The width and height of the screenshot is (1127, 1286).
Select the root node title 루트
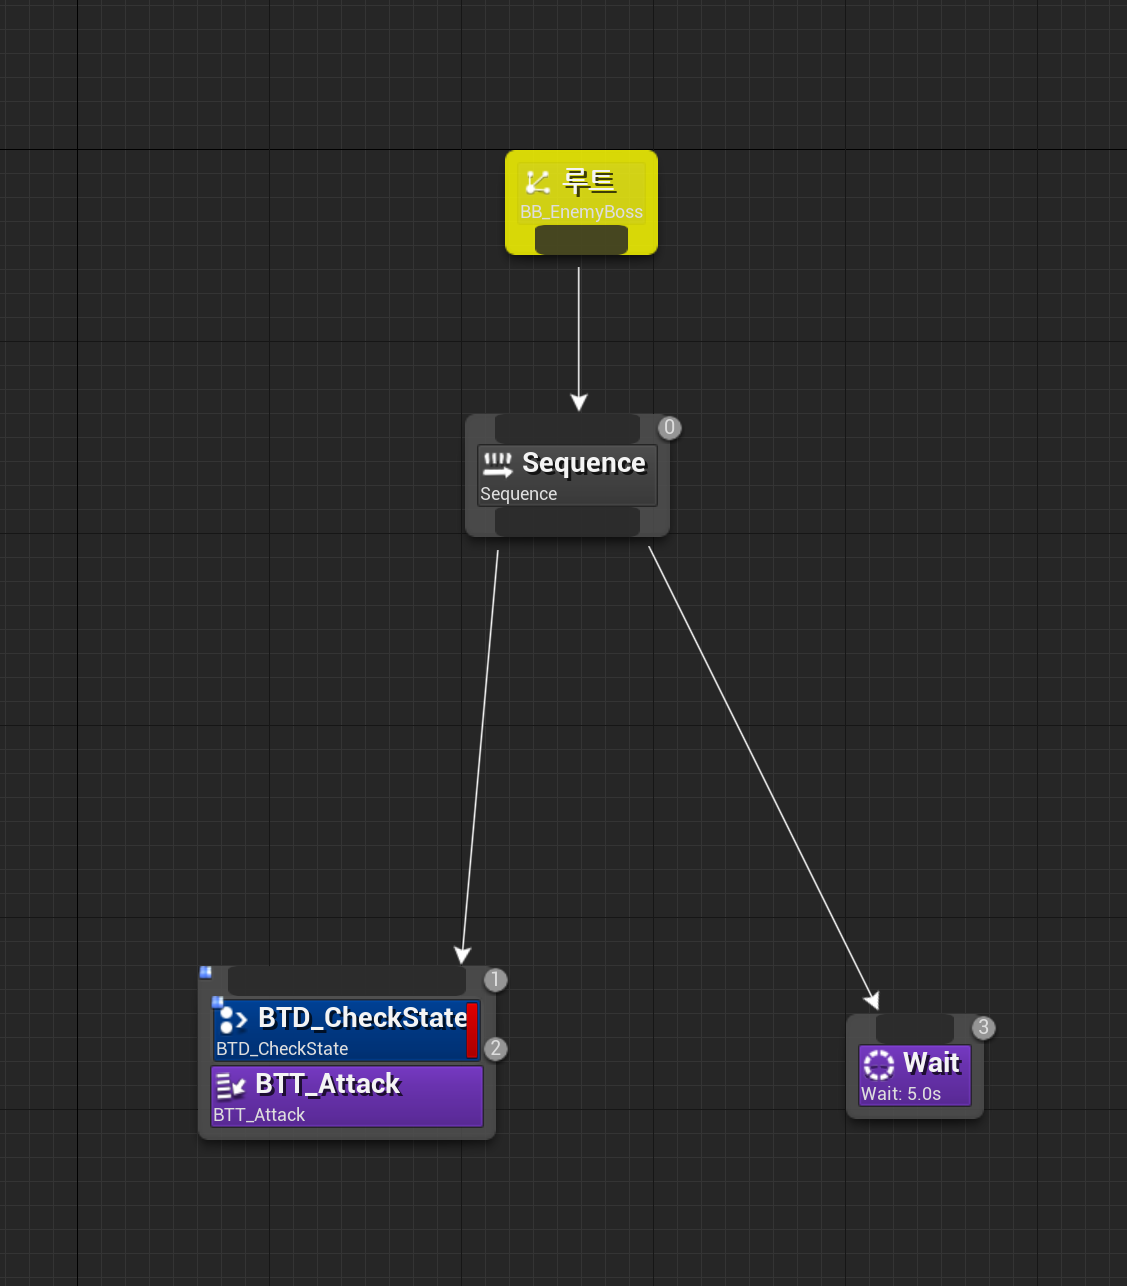[590, 182]
